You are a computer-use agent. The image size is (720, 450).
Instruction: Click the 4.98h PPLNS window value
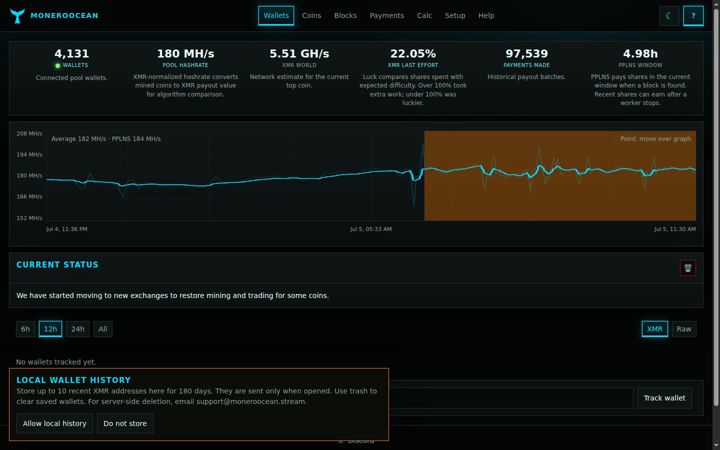640,54
